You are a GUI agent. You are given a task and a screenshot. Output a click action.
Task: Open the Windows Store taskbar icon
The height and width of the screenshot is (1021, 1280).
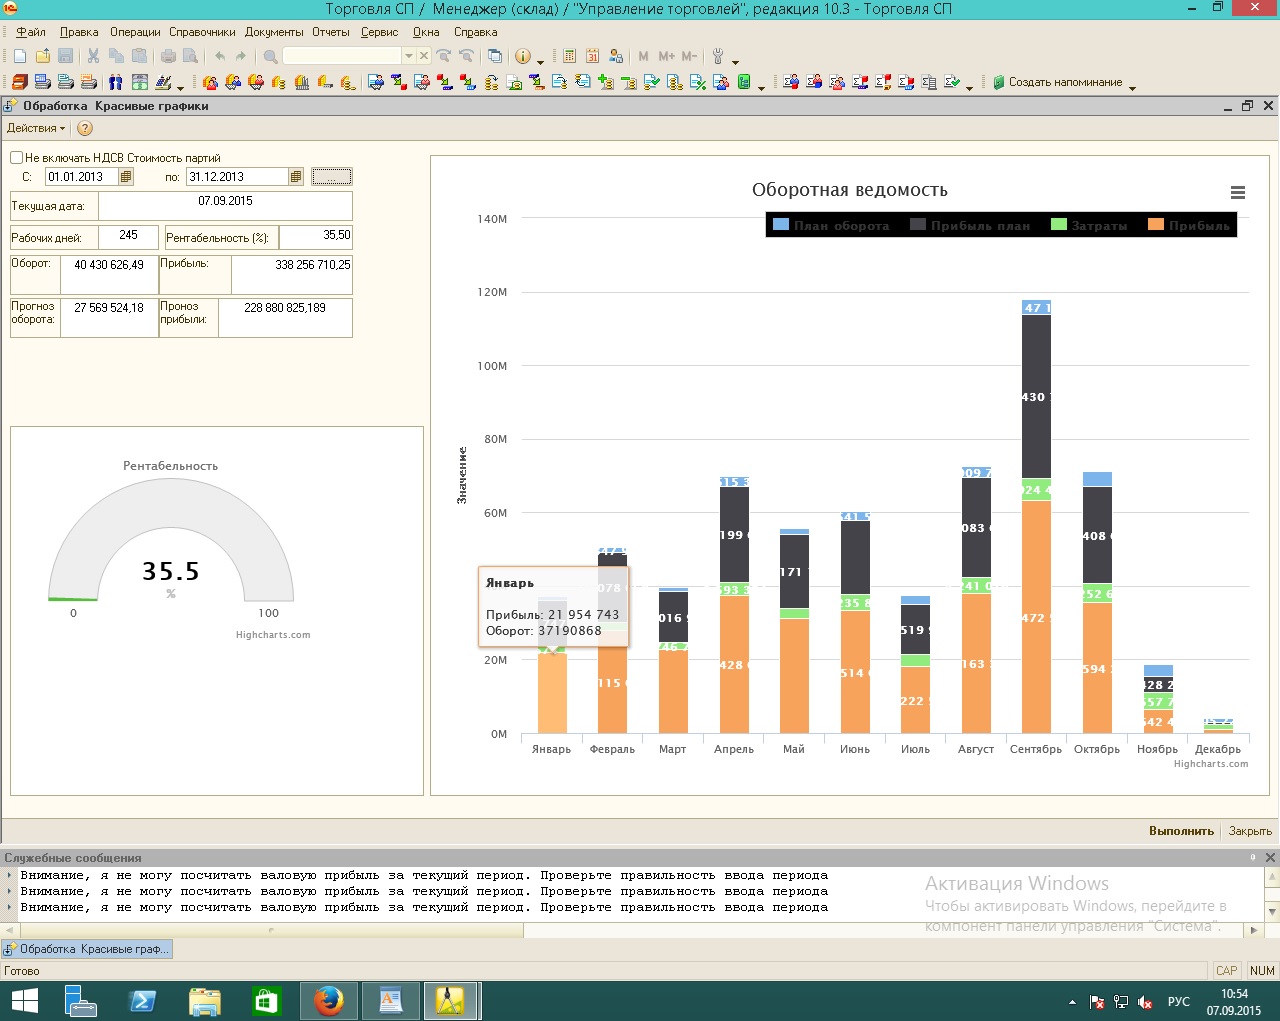[x=266, y=1000]
